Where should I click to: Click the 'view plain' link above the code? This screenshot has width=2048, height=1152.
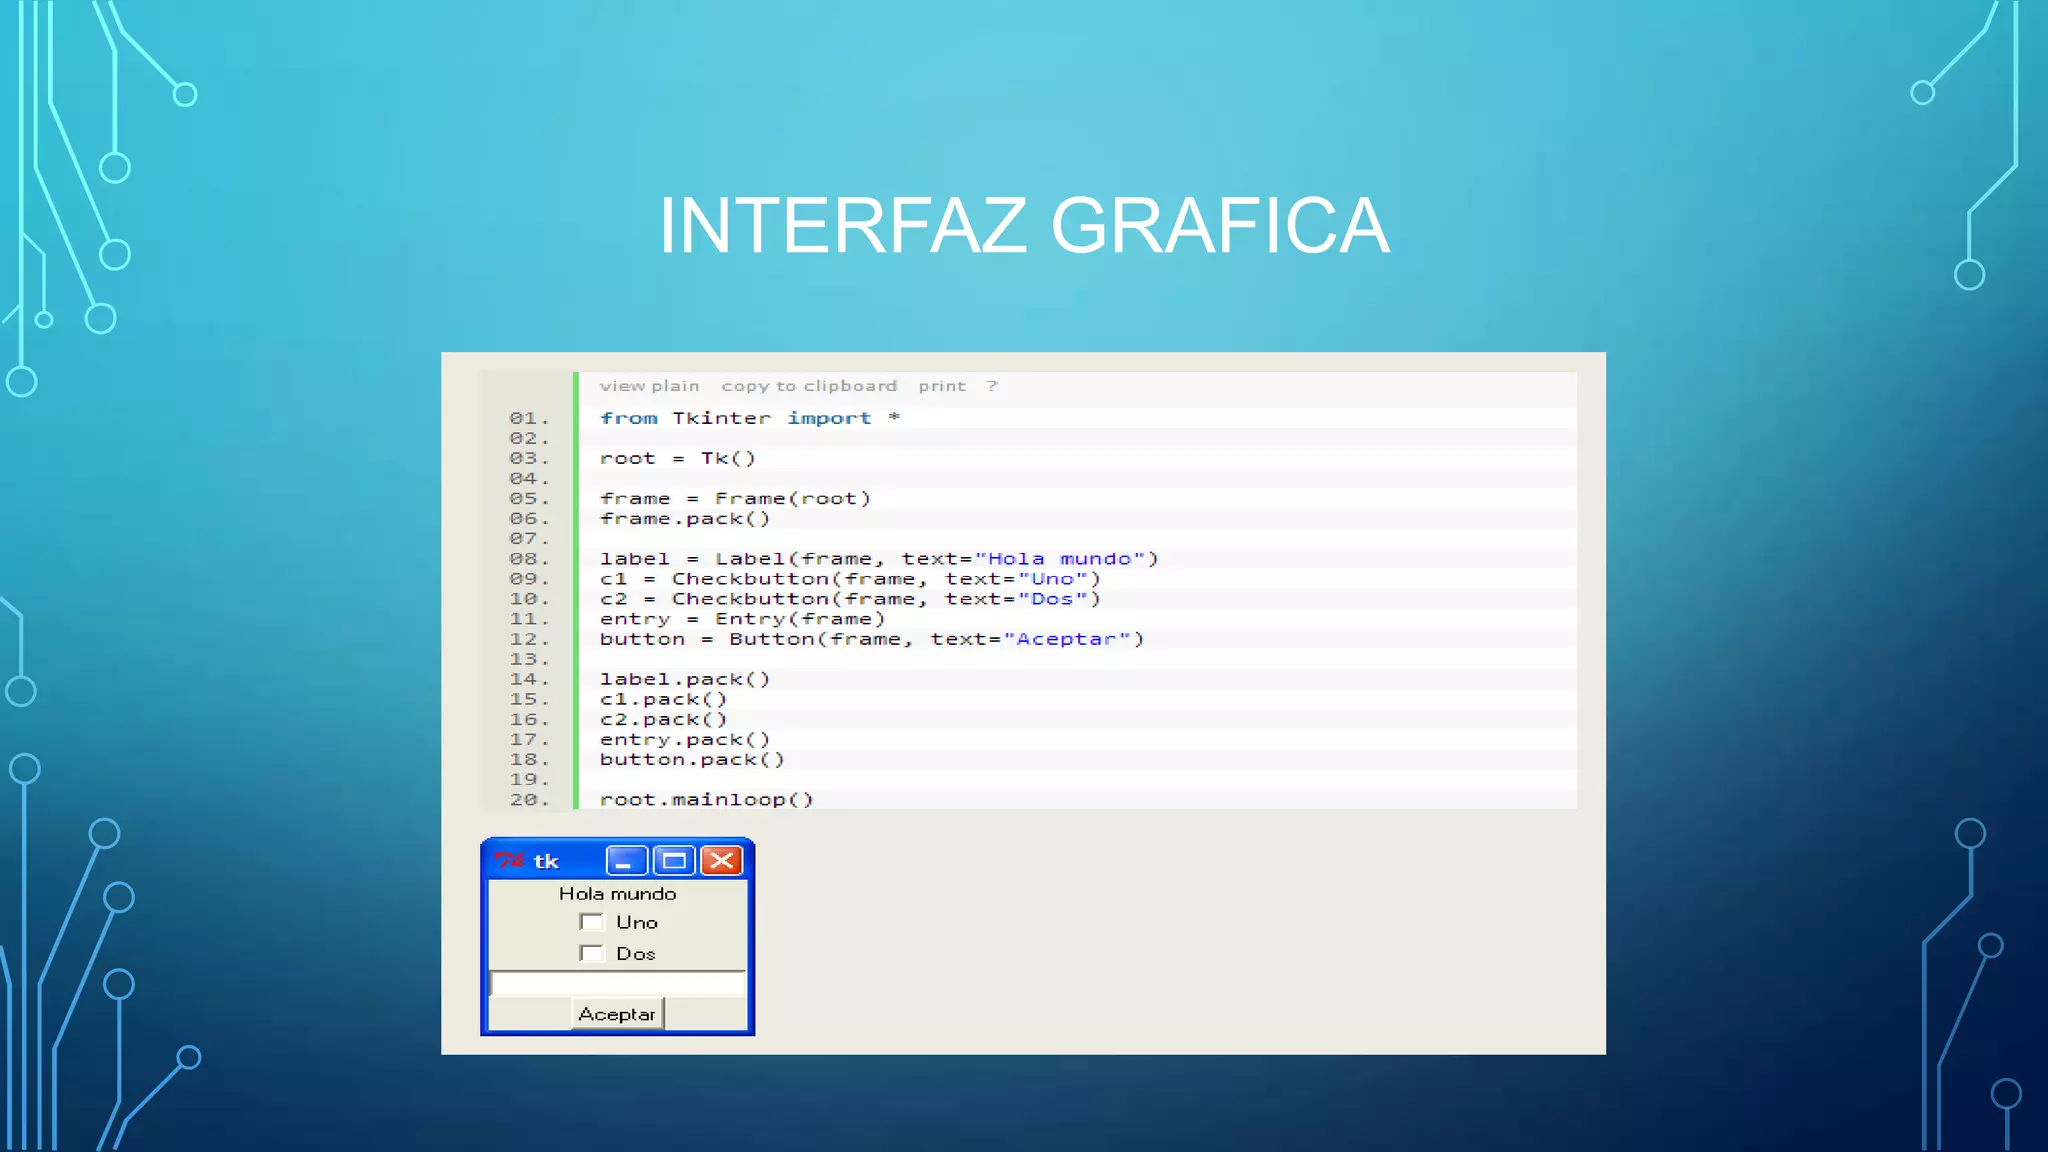click(x=649, y=386)
